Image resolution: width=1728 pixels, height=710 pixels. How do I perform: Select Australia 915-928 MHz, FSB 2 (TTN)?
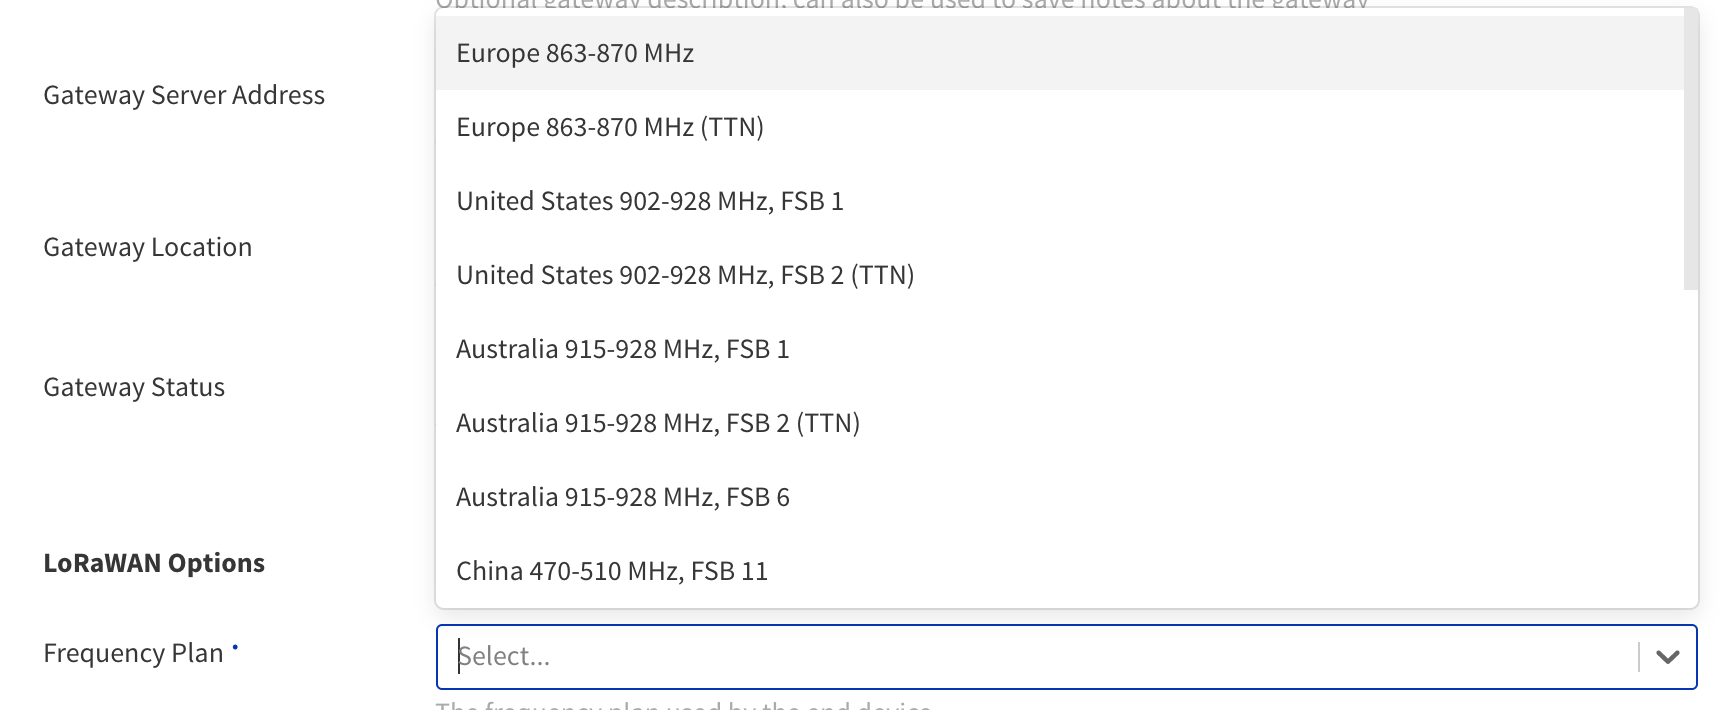[x=658, y=422]
